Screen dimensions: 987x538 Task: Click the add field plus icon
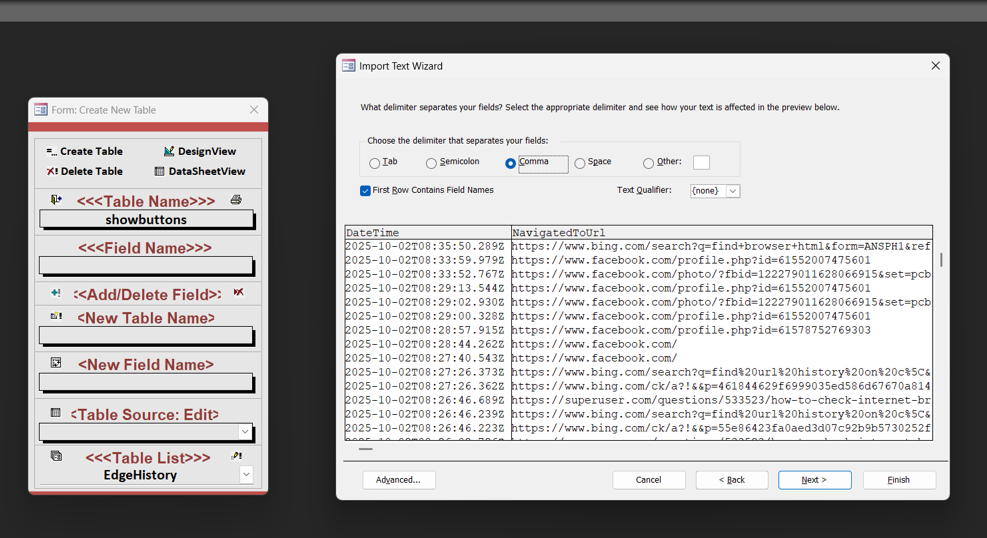pos(56,293)
